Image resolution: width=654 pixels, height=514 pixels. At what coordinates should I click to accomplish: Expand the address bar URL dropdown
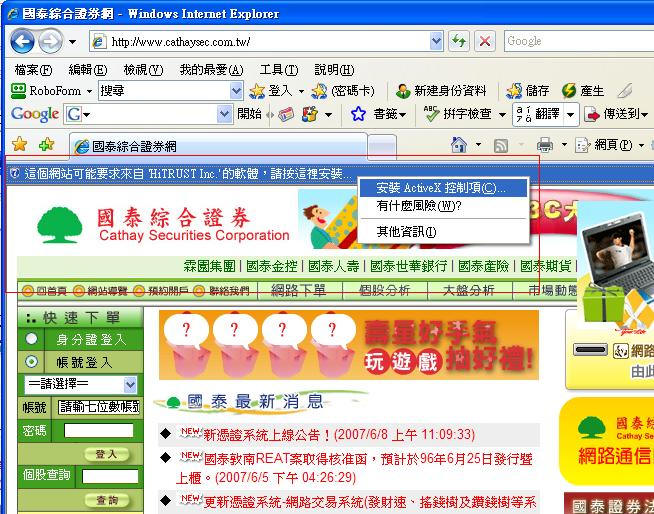[x=436, y=41]
